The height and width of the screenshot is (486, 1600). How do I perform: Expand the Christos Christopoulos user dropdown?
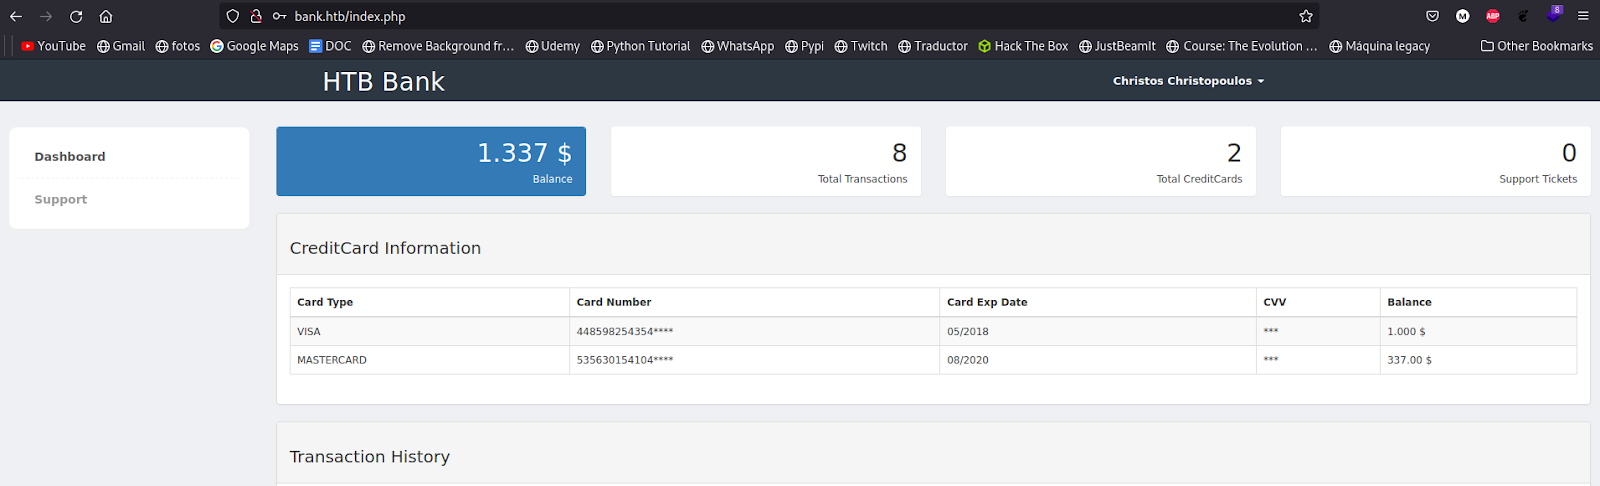pyautogui.click(x=1188, y=81)
